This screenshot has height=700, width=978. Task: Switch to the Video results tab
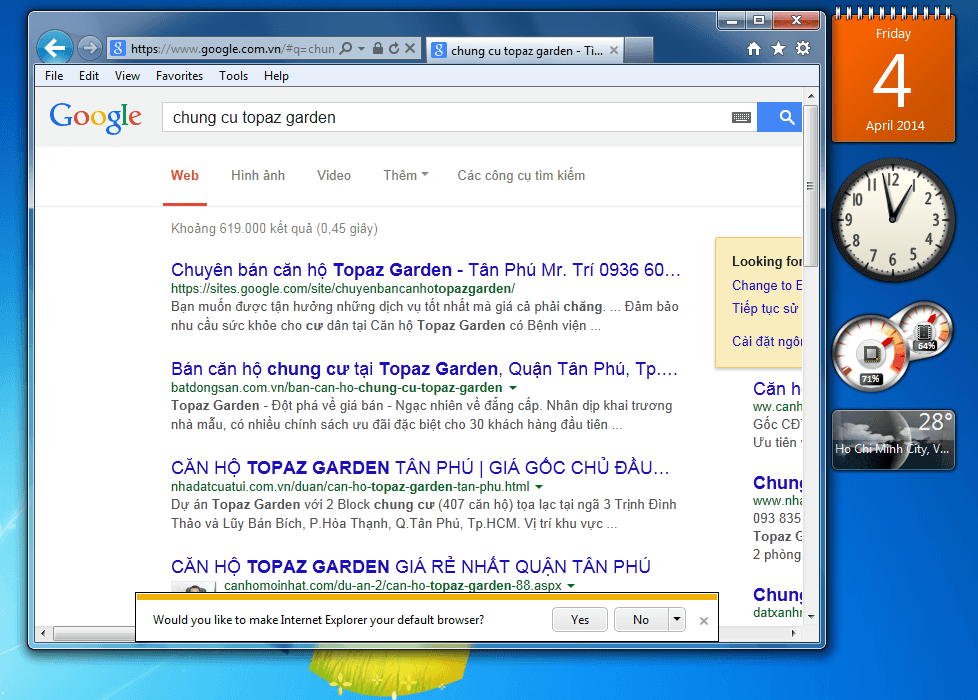(x=334, y=176)
